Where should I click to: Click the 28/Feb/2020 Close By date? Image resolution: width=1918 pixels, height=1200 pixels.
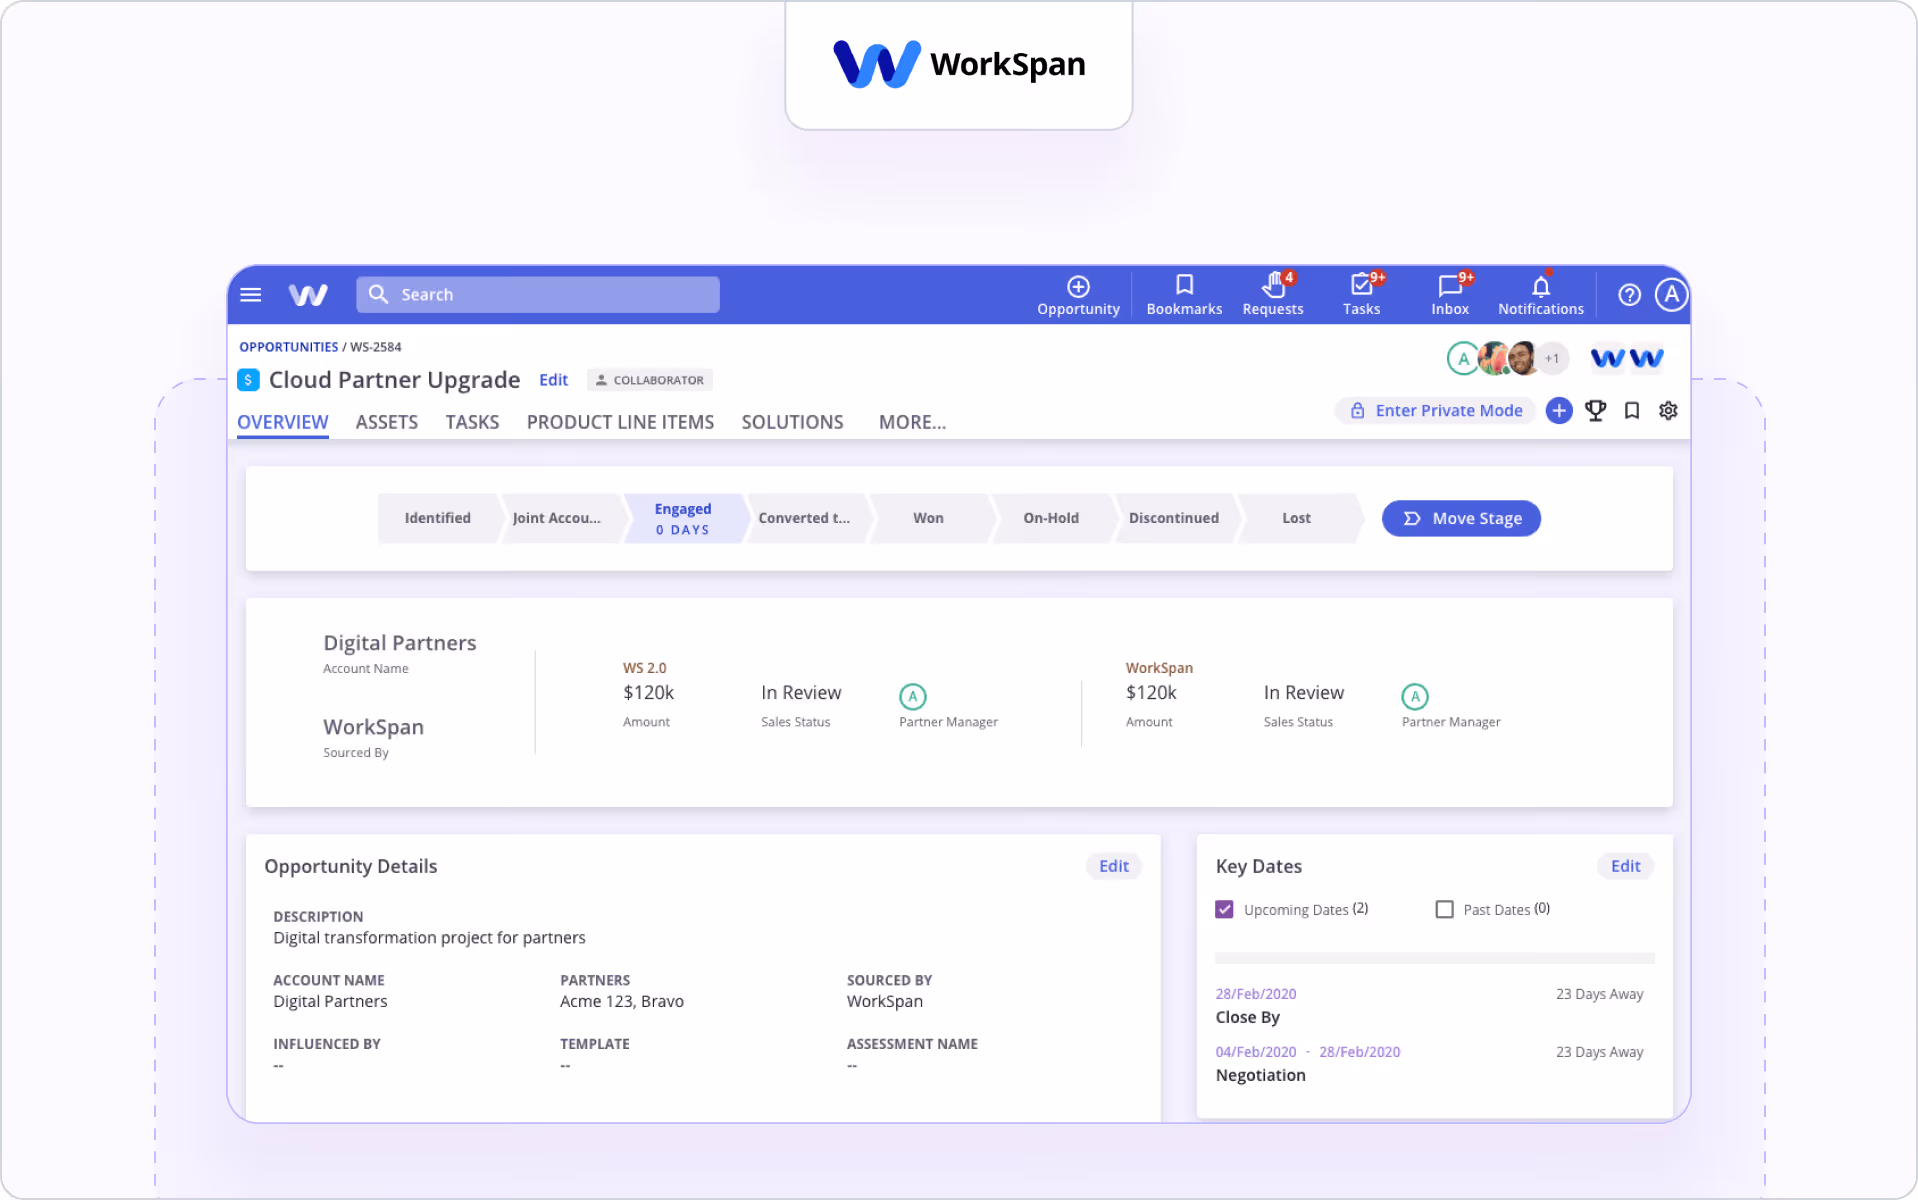[x=1256, y=994]
